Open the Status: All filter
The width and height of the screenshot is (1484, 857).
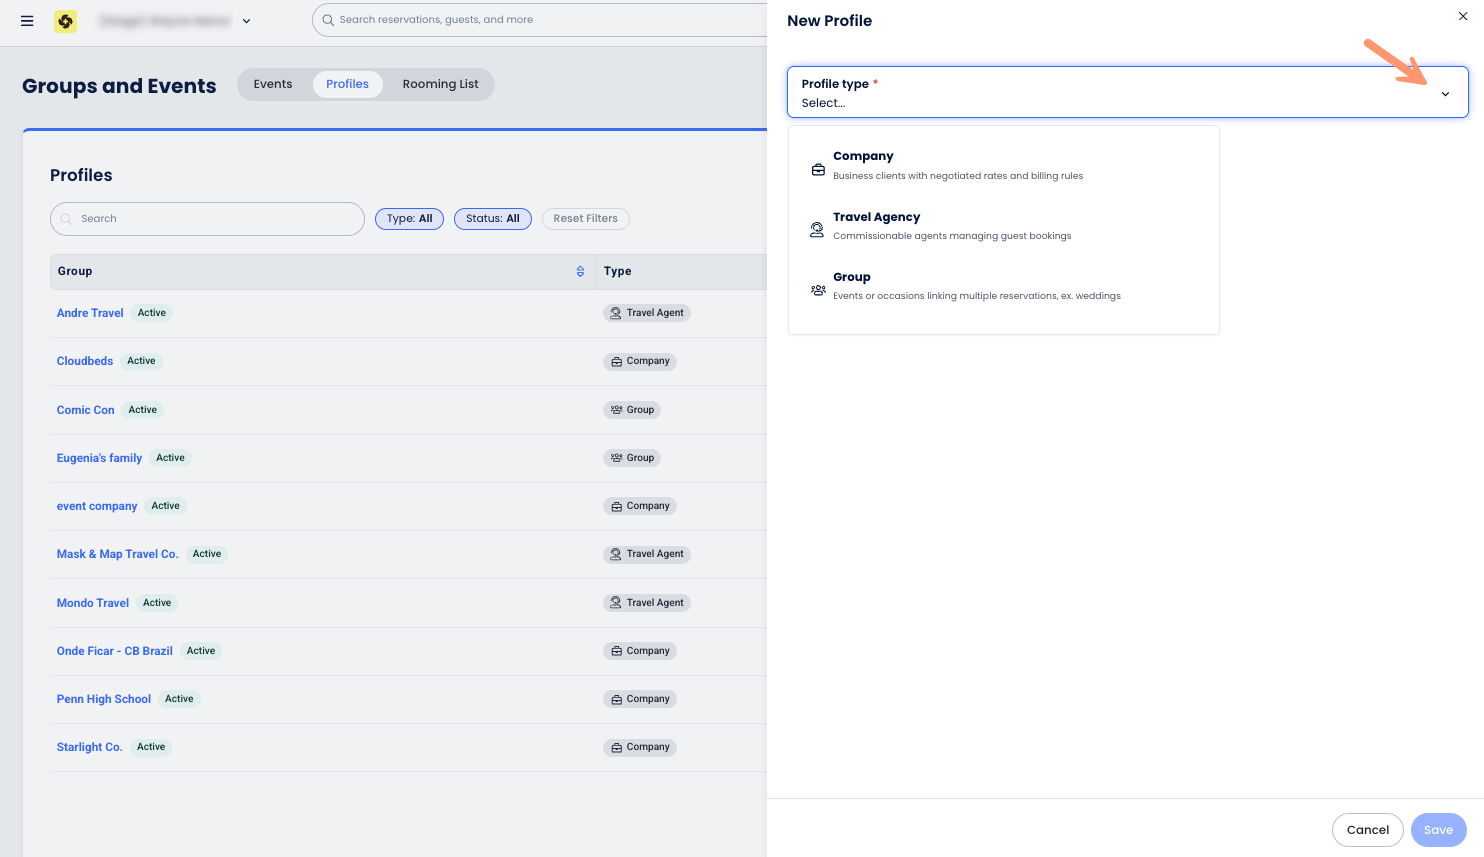click(x=492, y=219)
